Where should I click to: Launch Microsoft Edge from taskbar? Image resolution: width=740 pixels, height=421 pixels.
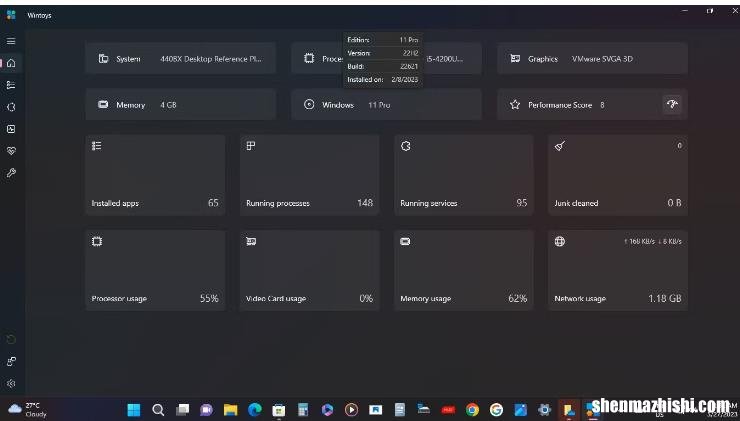[255, 410]
